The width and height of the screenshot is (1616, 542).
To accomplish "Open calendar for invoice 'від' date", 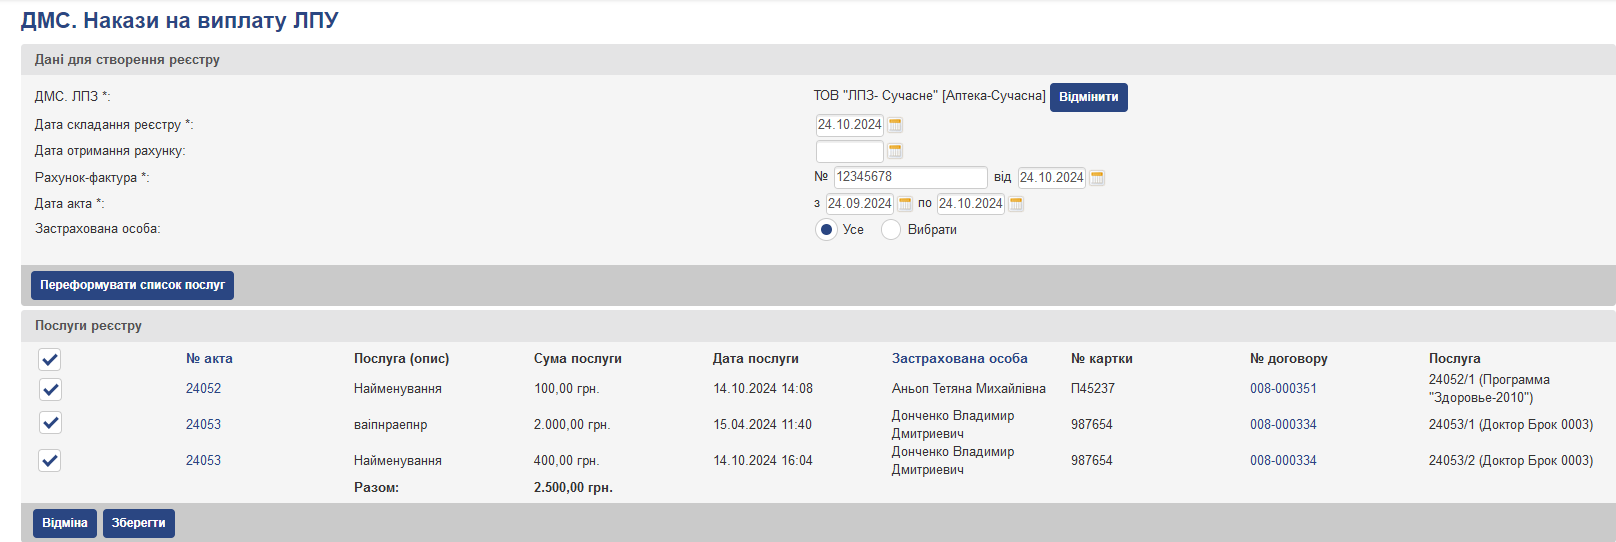I will [x=1097, y=178].
